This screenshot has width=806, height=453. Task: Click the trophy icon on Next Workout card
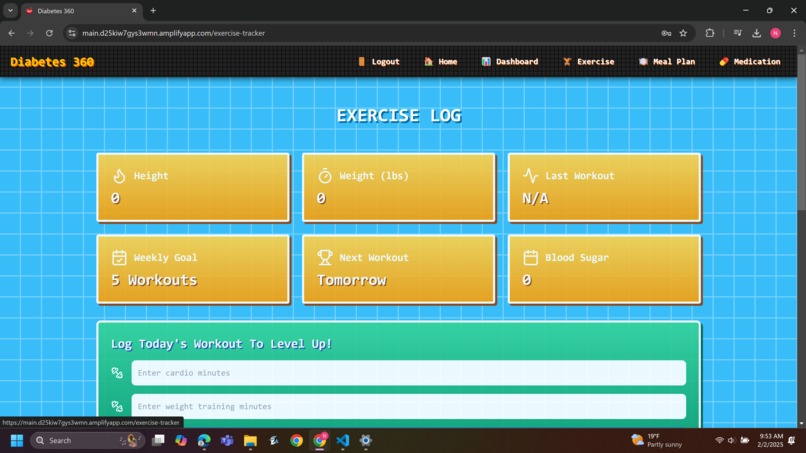(x=325, y=258)
